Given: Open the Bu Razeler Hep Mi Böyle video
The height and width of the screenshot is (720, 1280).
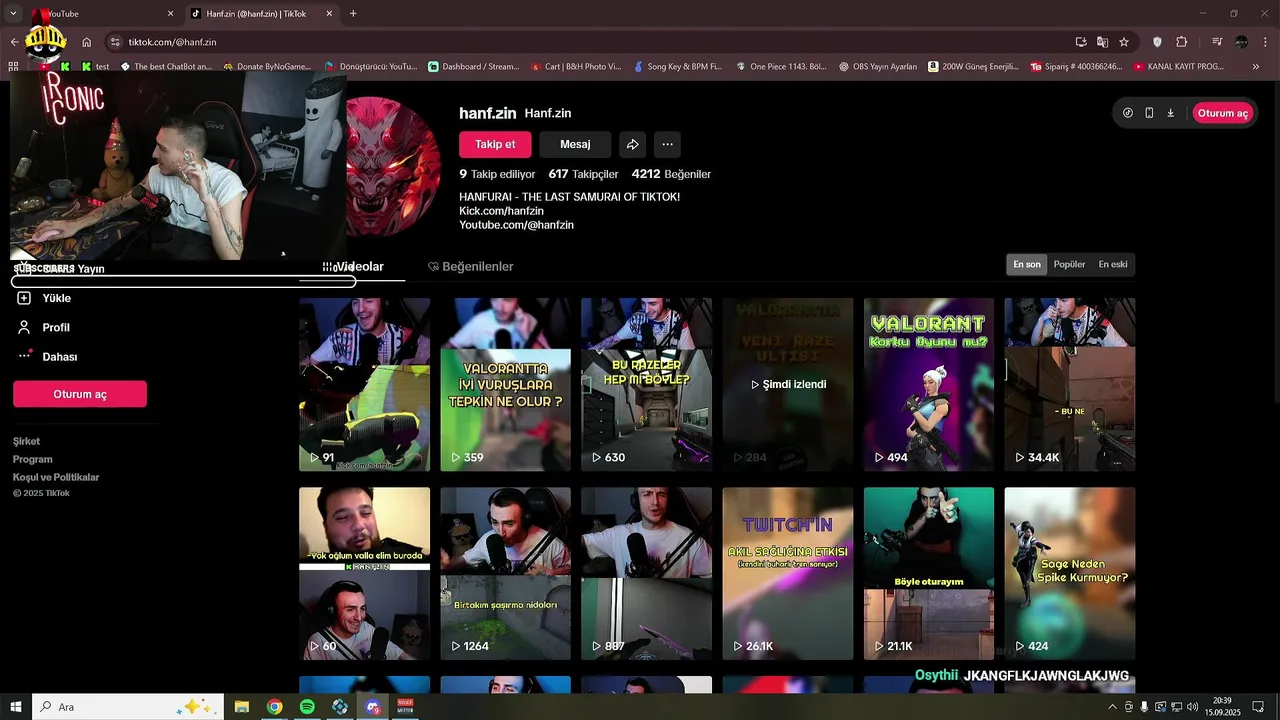Looking at the screenshot, I should (646, 384).
